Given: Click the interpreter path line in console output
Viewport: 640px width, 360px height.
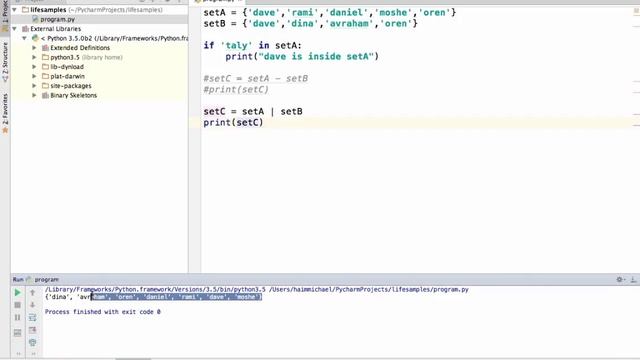Looking at the screenshot, I should 257,289.
